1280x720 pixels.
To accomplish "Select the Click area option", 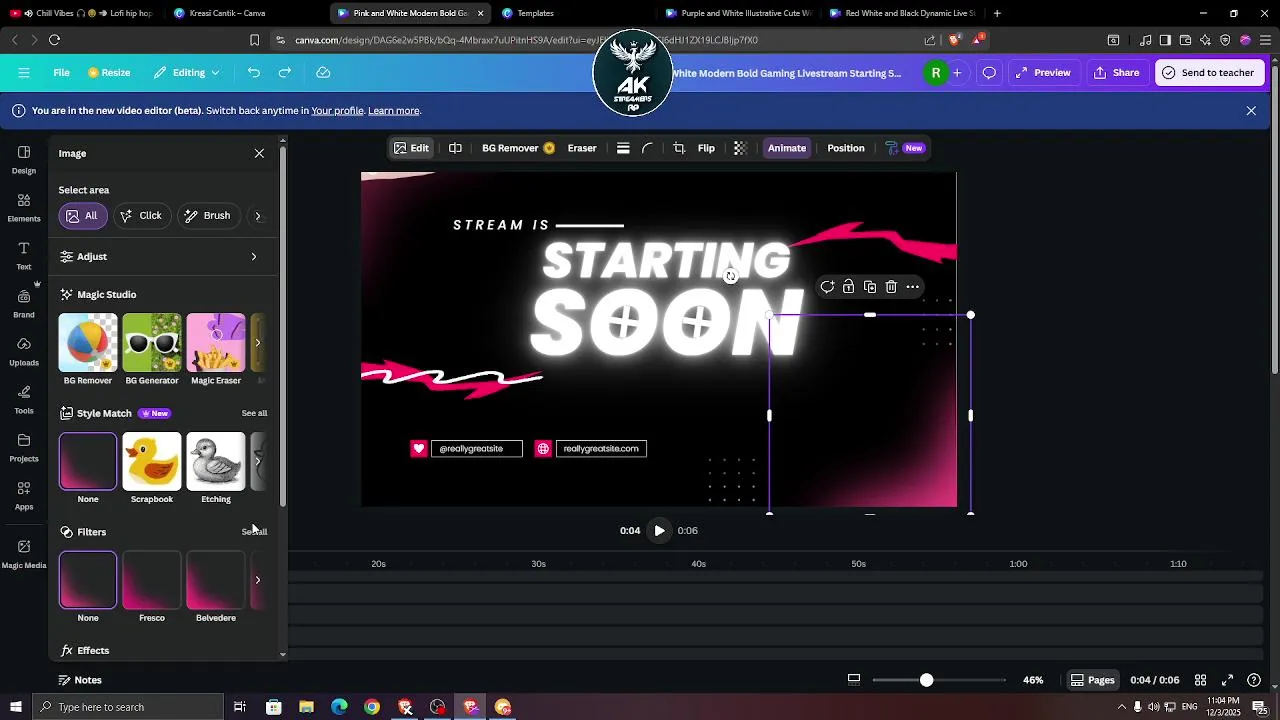I will click(140, 216).
